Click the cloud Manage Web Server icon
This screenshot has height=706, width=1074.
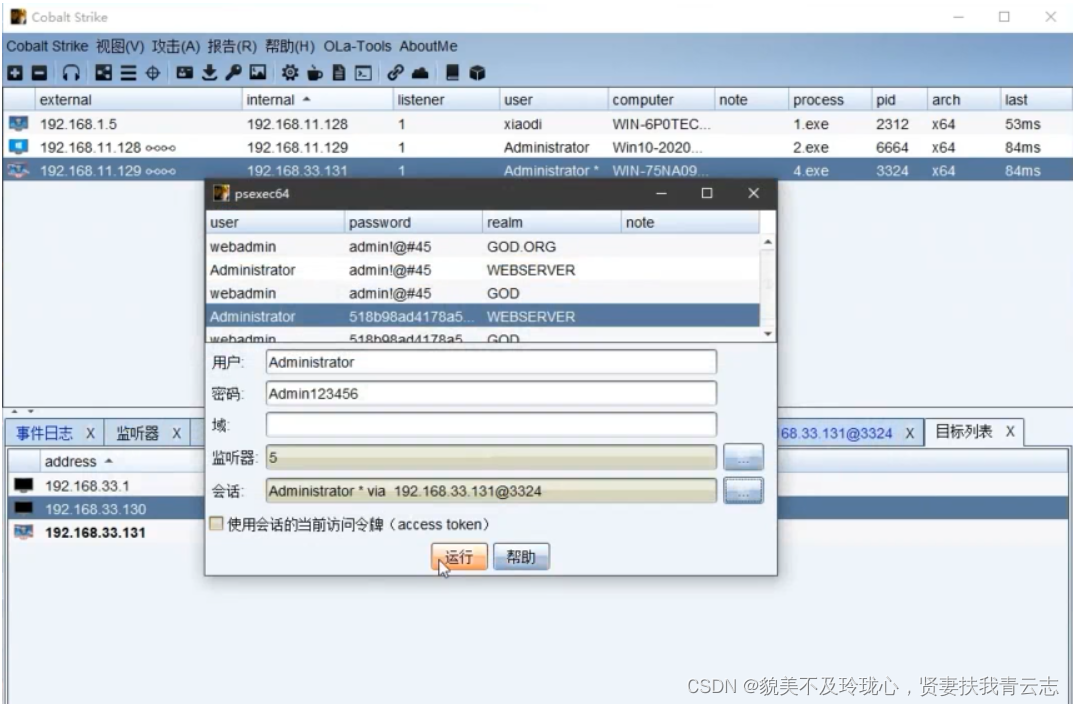(x=420, y=73)
